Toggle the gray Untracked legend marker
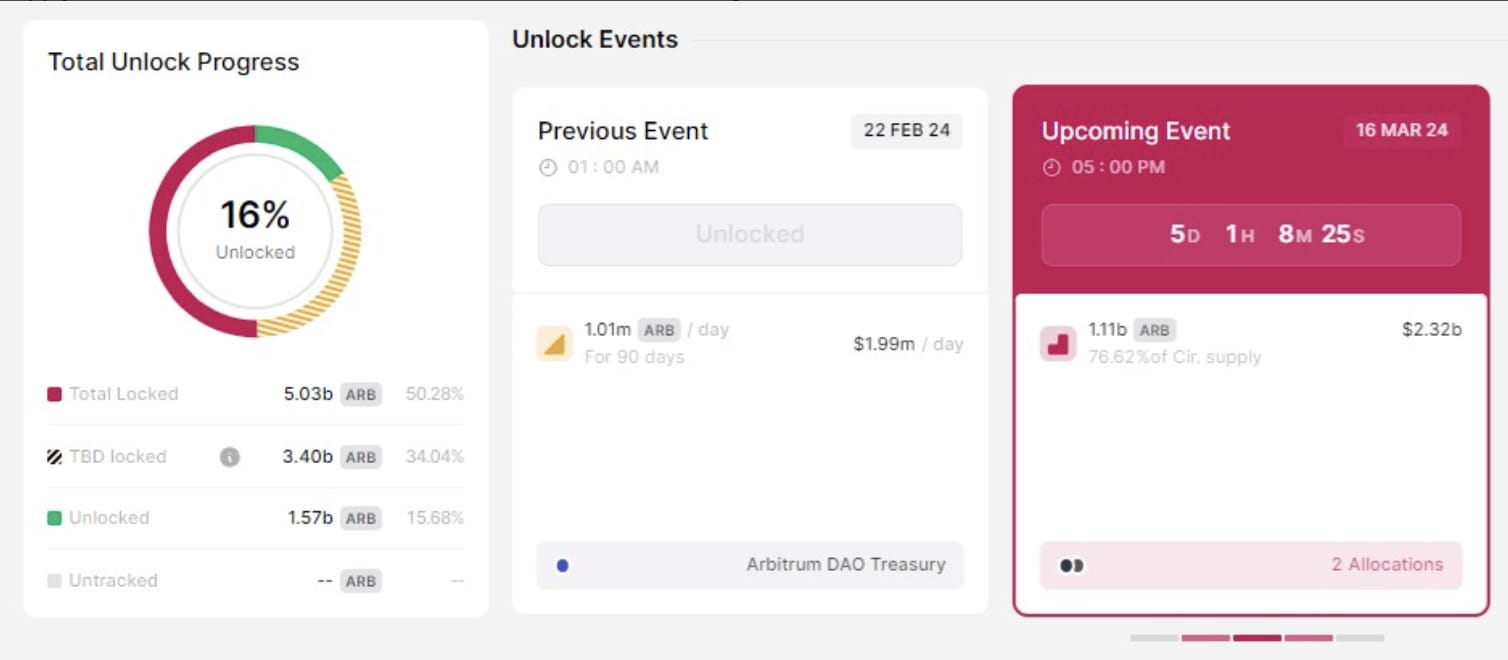The width and height of the screenshot is (1508, 660). (56, 580)
